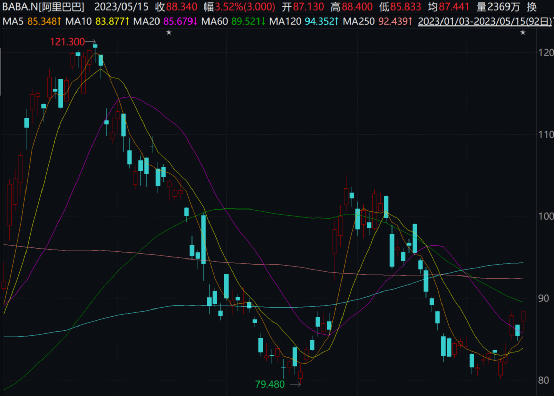Open the BABA.N stock name selector

click(x=43, y=7)
